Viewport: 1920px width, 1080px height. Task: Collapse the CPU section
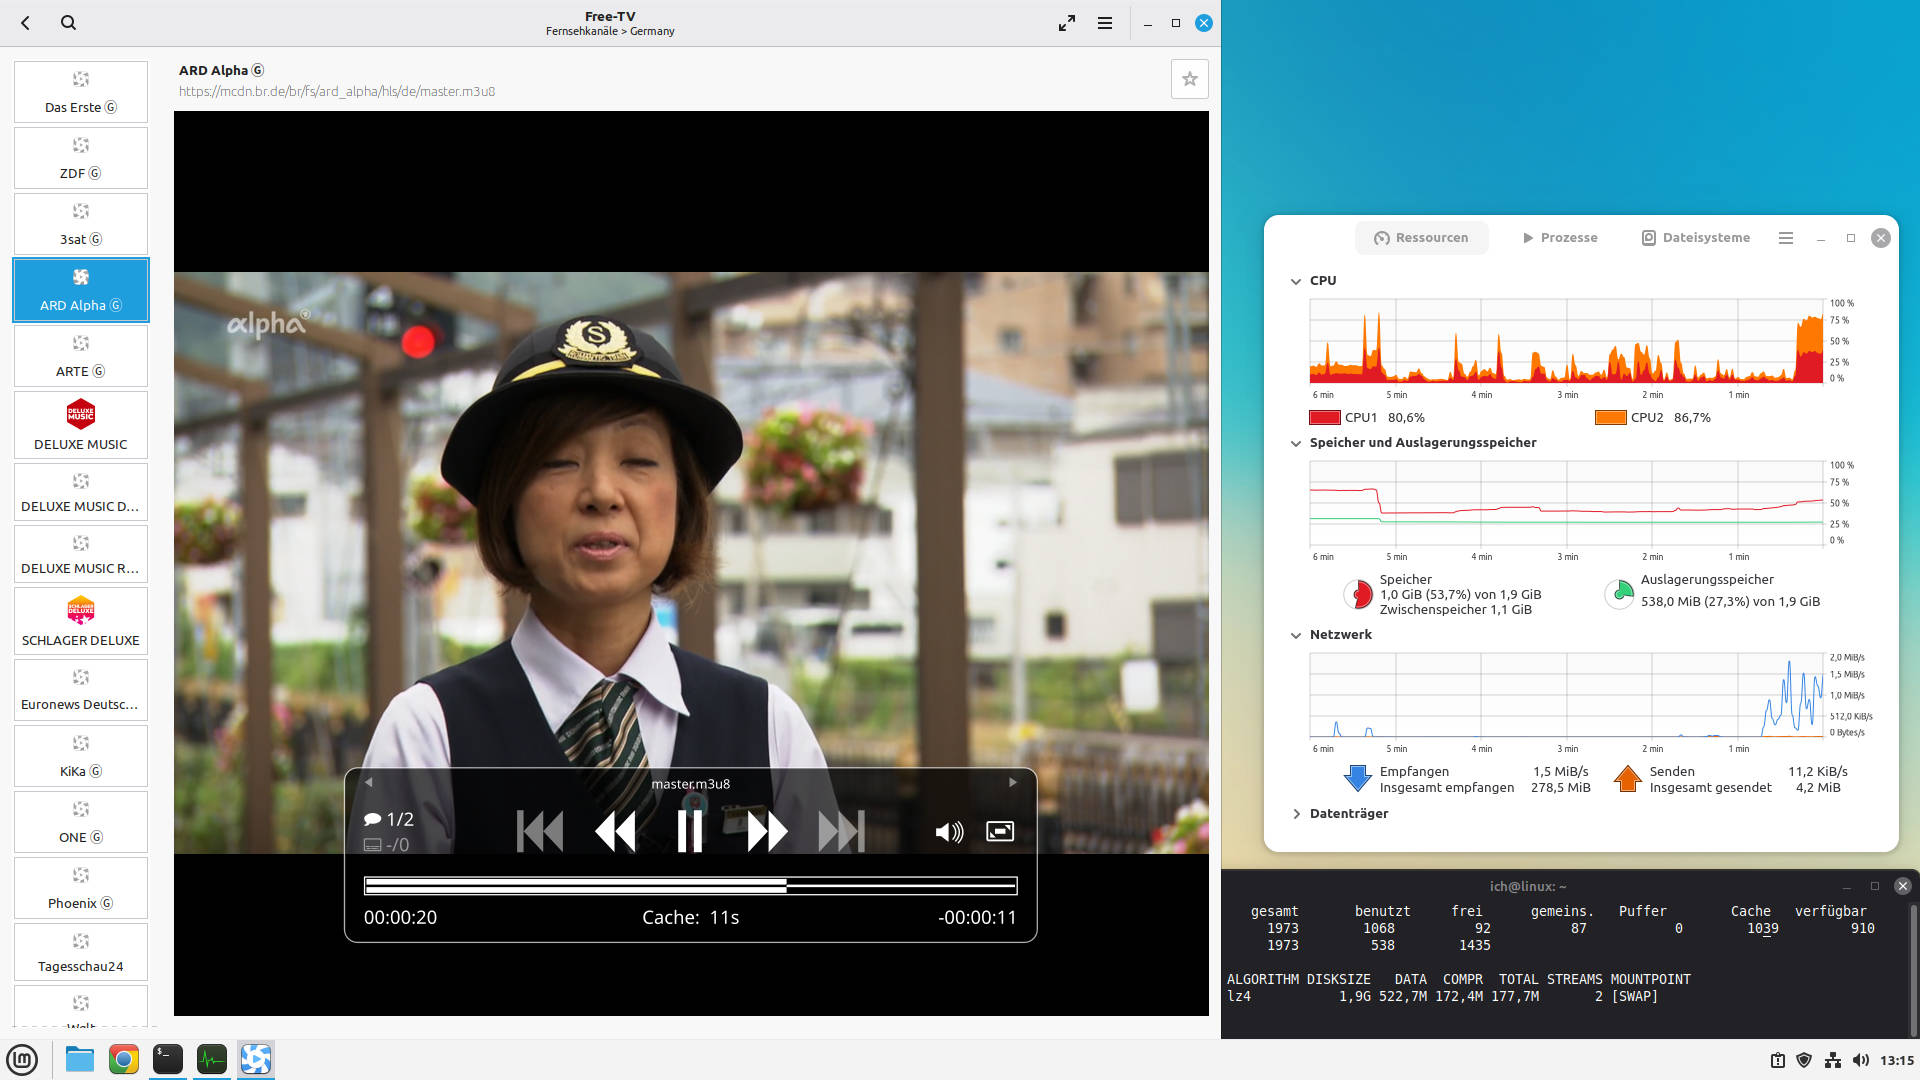(1296, 281)
